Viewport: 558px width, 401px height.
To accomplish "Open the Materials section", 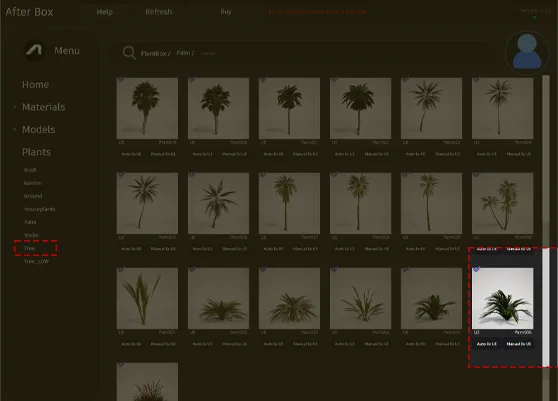I will 43,107.
